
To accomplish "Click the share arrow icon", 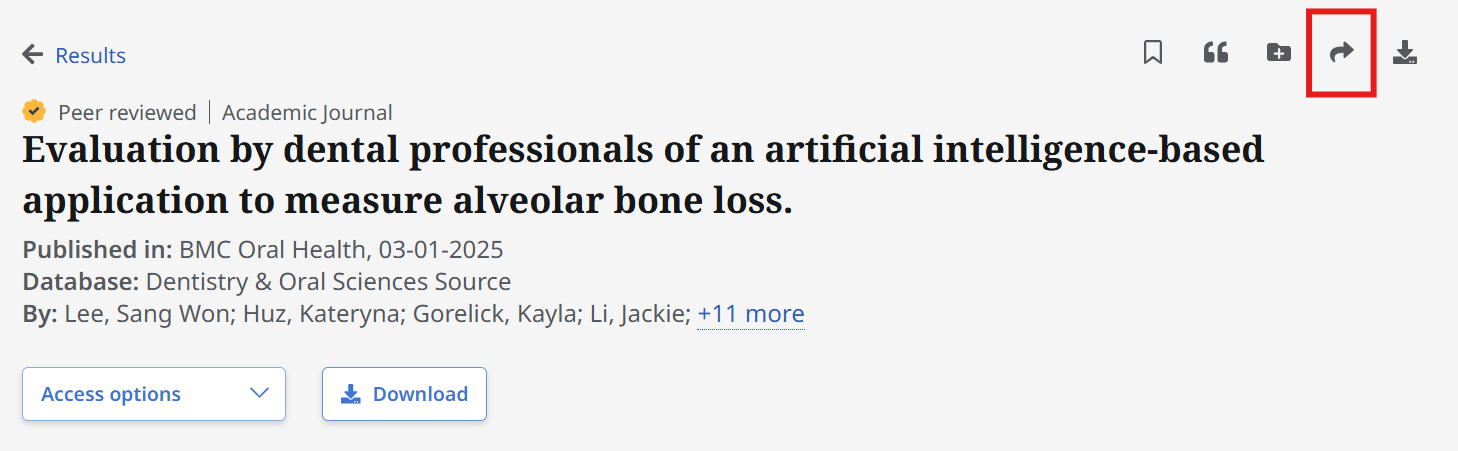I will (x=1341, y=53).
